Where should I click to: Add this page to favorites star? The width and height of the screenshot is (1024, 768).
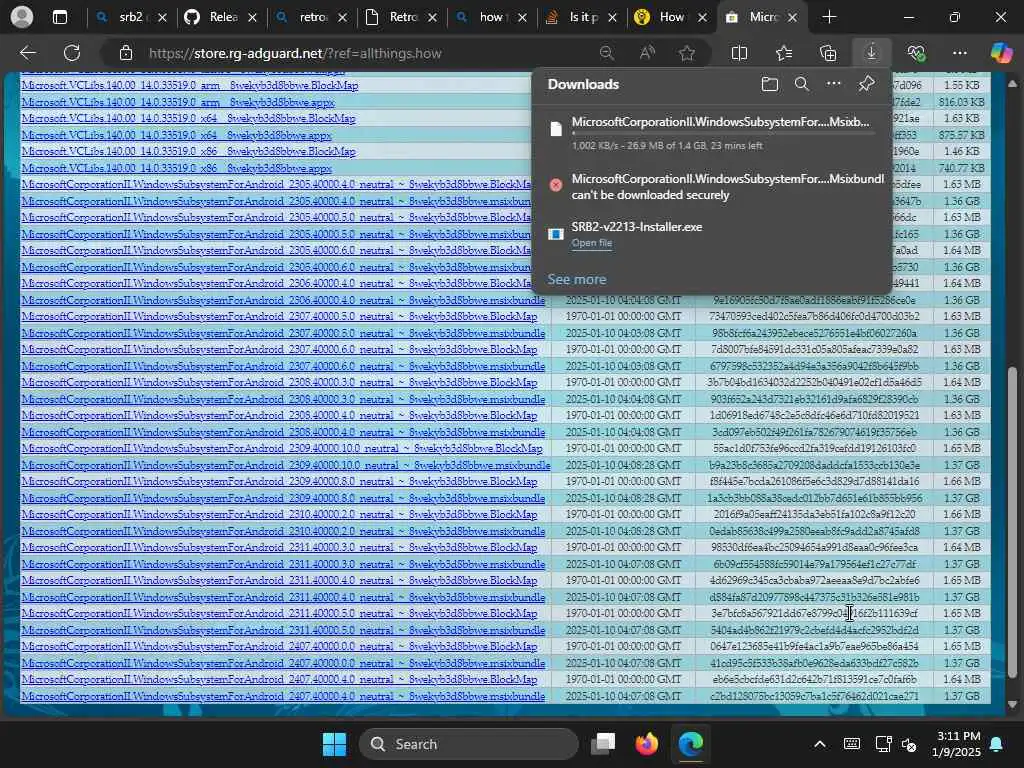click(686, 53)
